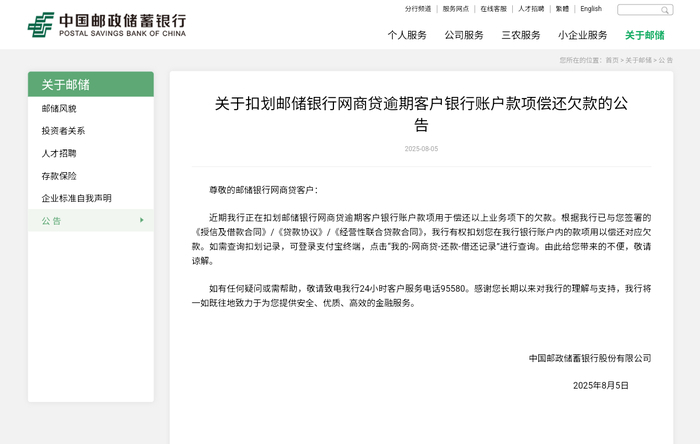
Task: Select 企业标准自我声明 in the sidebar
Action: [76, 198]
